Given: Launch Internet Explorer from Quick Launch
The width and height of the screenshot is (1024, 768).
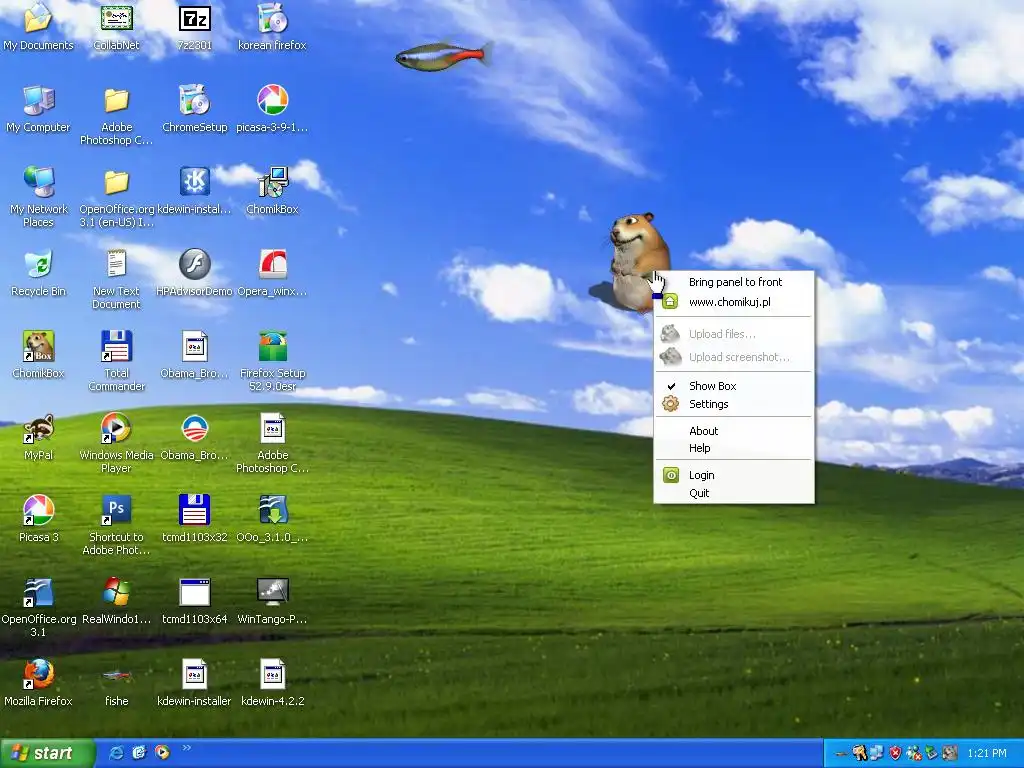Looking at the screenshot, I should tap(117, 753).
